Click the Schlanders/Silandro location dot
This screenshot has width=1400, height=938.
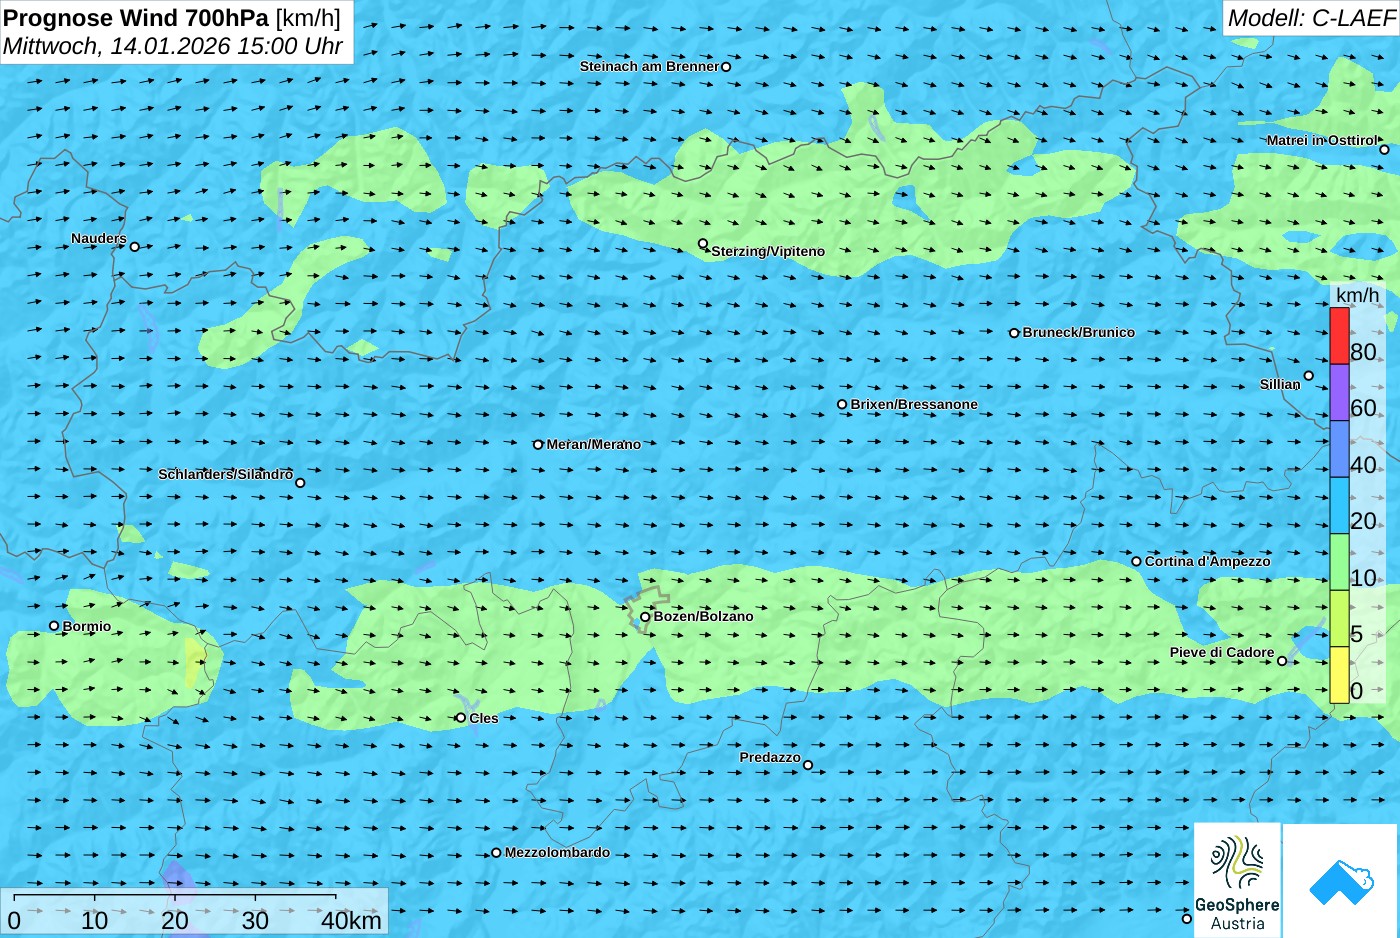(x=300, y=483)
